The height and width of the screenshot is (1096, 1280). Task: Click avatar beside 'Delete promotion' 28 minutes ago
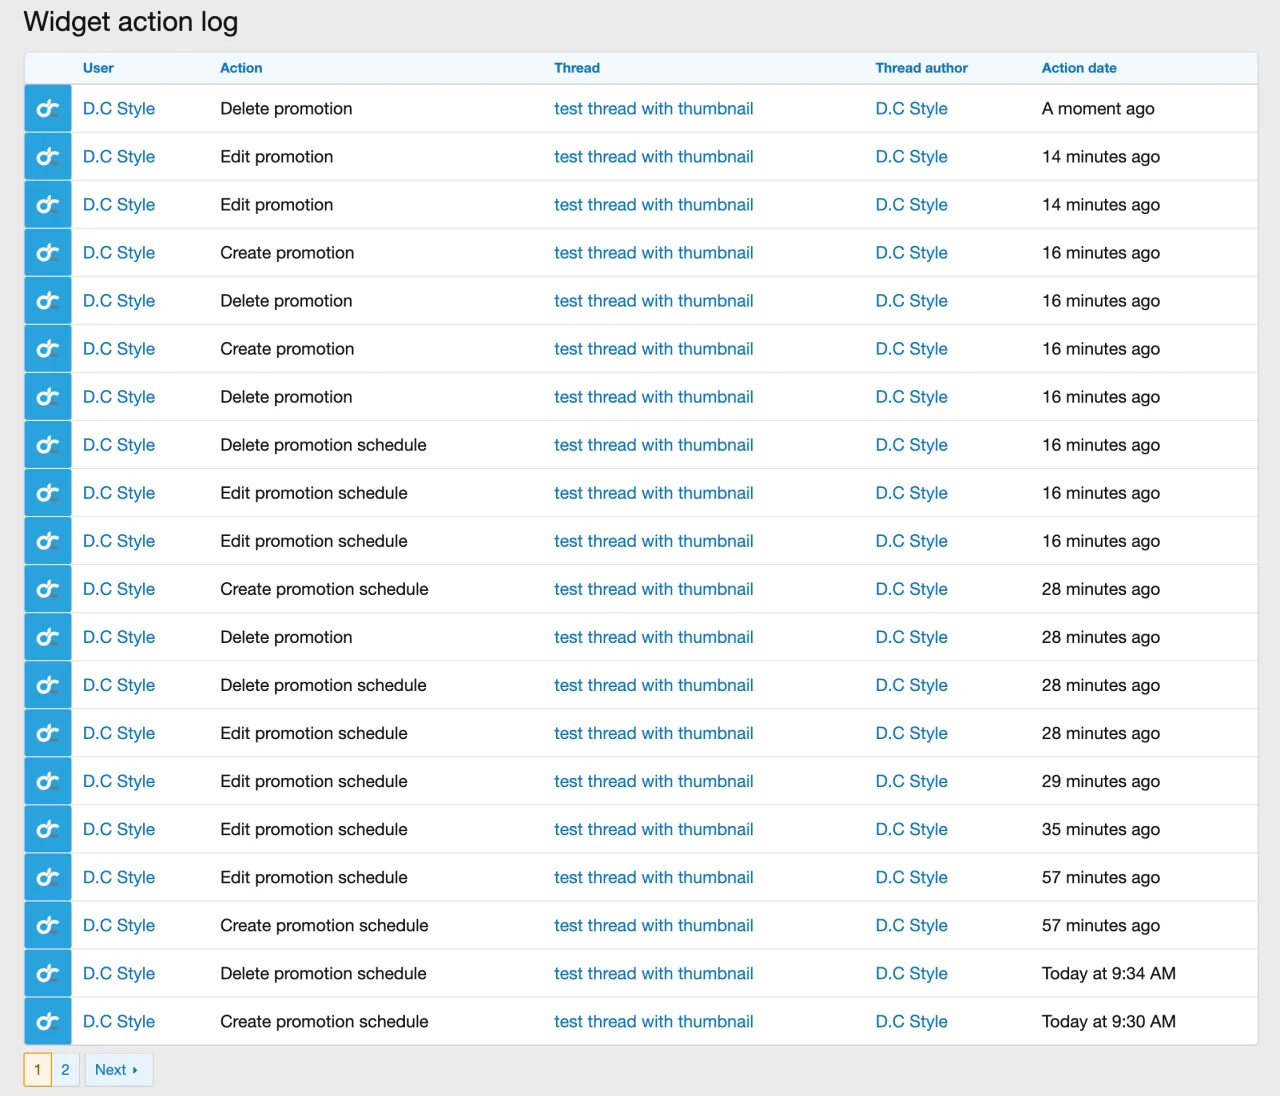[x=47, y=637]
